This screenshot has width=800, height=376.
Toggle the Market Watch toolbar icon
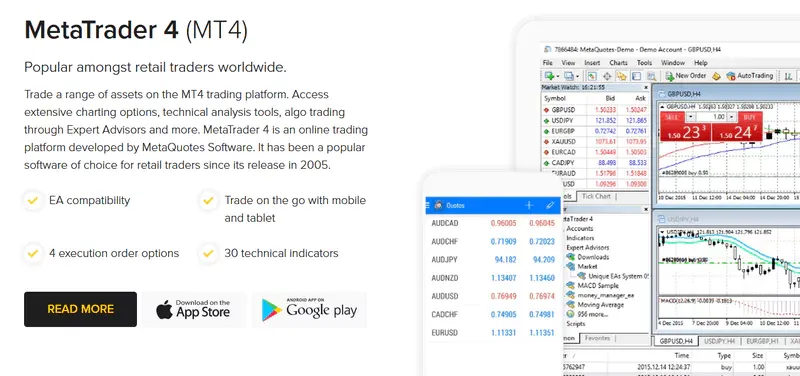592,77
